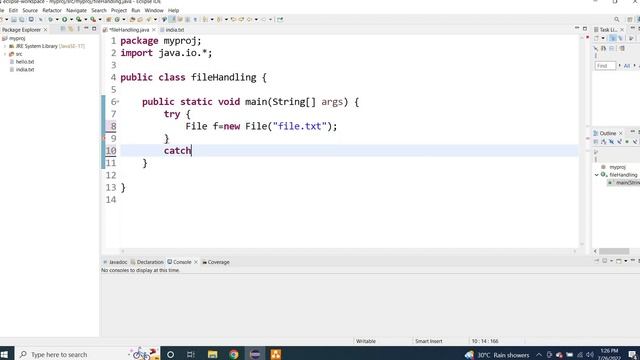Collapse the fileHandling class in Outline
The height and width of the screenshot is (360, 640).
tap(597, 175)
